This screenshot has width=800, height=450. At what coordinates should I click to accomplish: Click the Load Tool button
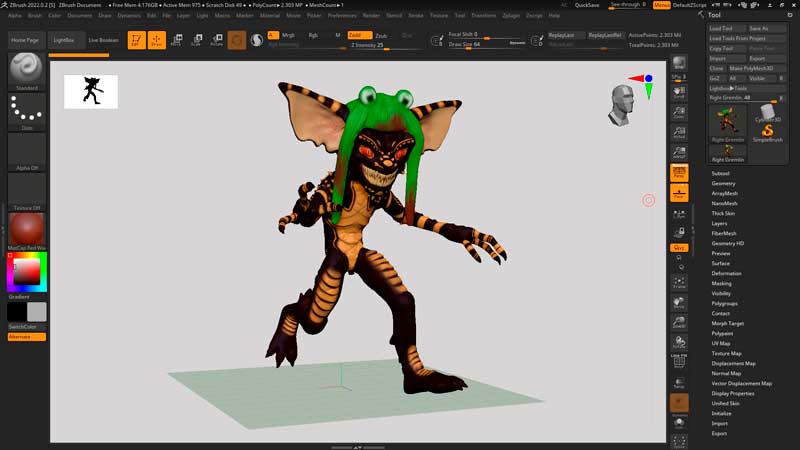pos(727,29)
